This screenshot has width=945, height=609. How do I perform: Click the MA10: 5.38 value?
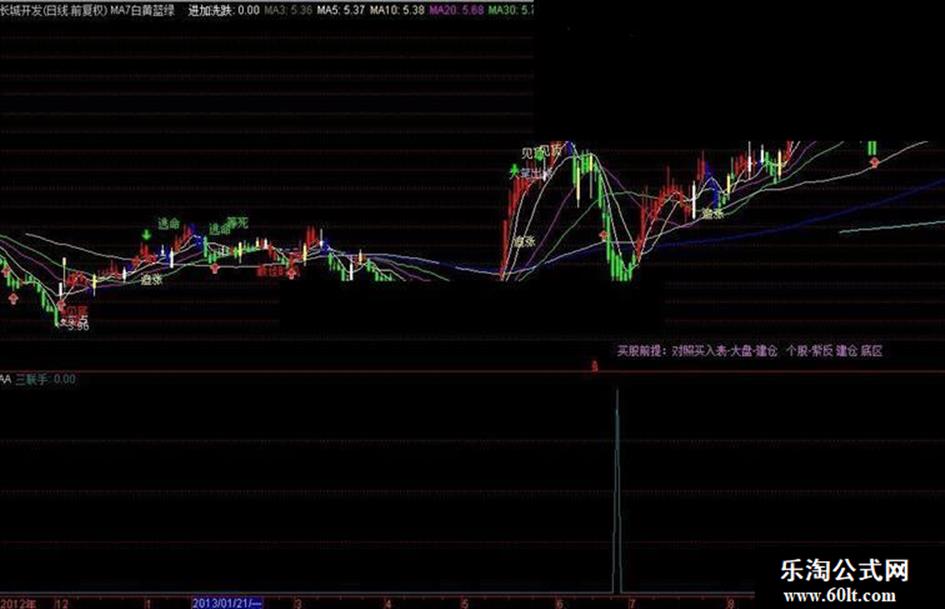coord(397,10)
